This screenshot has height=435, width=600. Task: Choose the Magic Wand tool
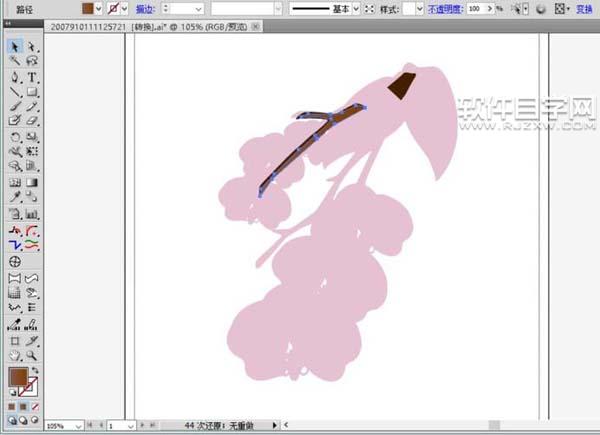point(15,62)
